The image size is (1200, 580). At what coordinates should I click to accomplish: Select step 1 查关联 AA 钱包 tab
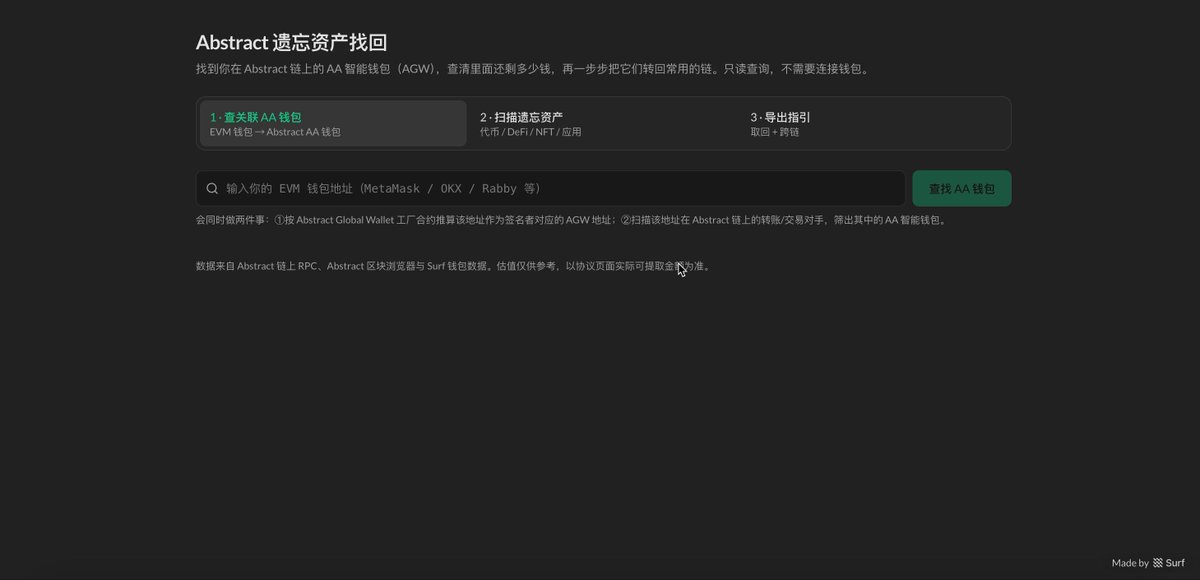(333, 123)
